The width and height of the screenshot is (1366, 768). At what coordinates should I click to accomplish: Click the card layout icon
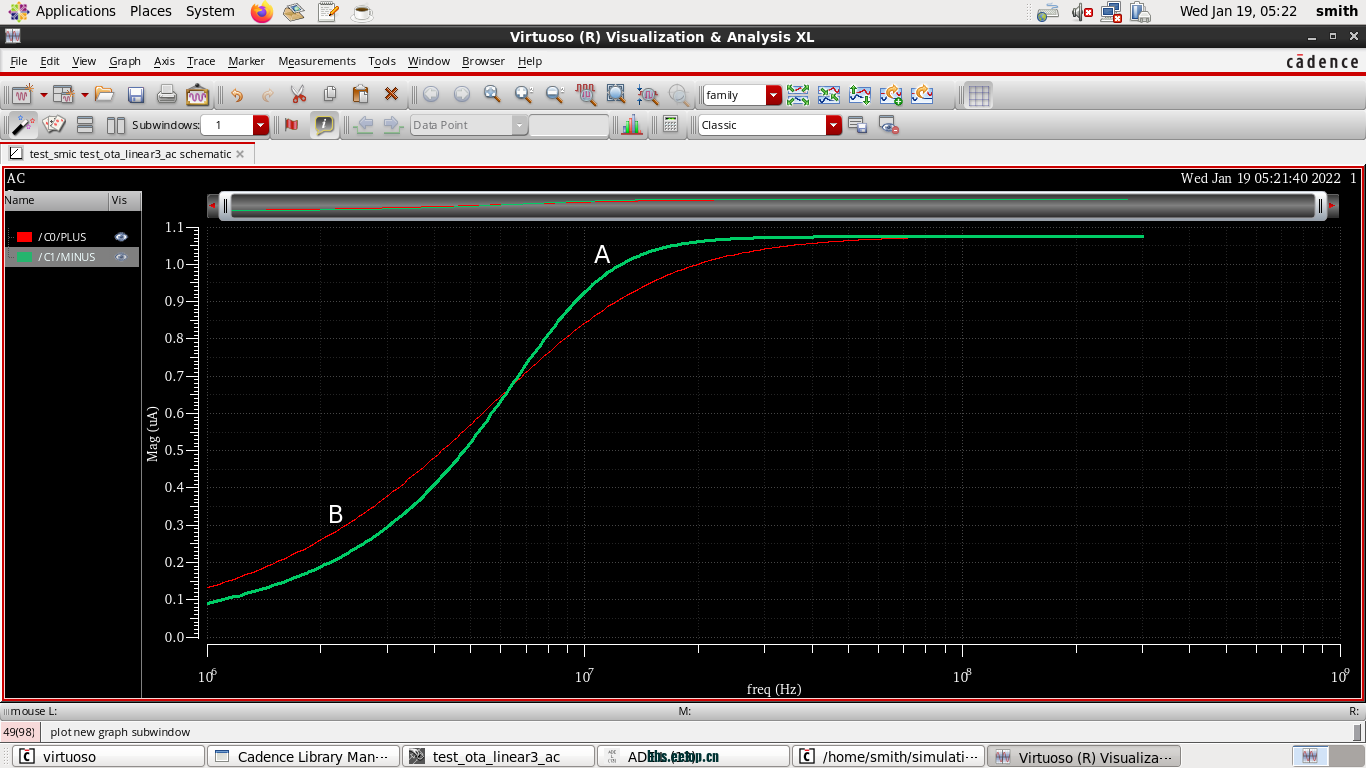click(53, 125)
